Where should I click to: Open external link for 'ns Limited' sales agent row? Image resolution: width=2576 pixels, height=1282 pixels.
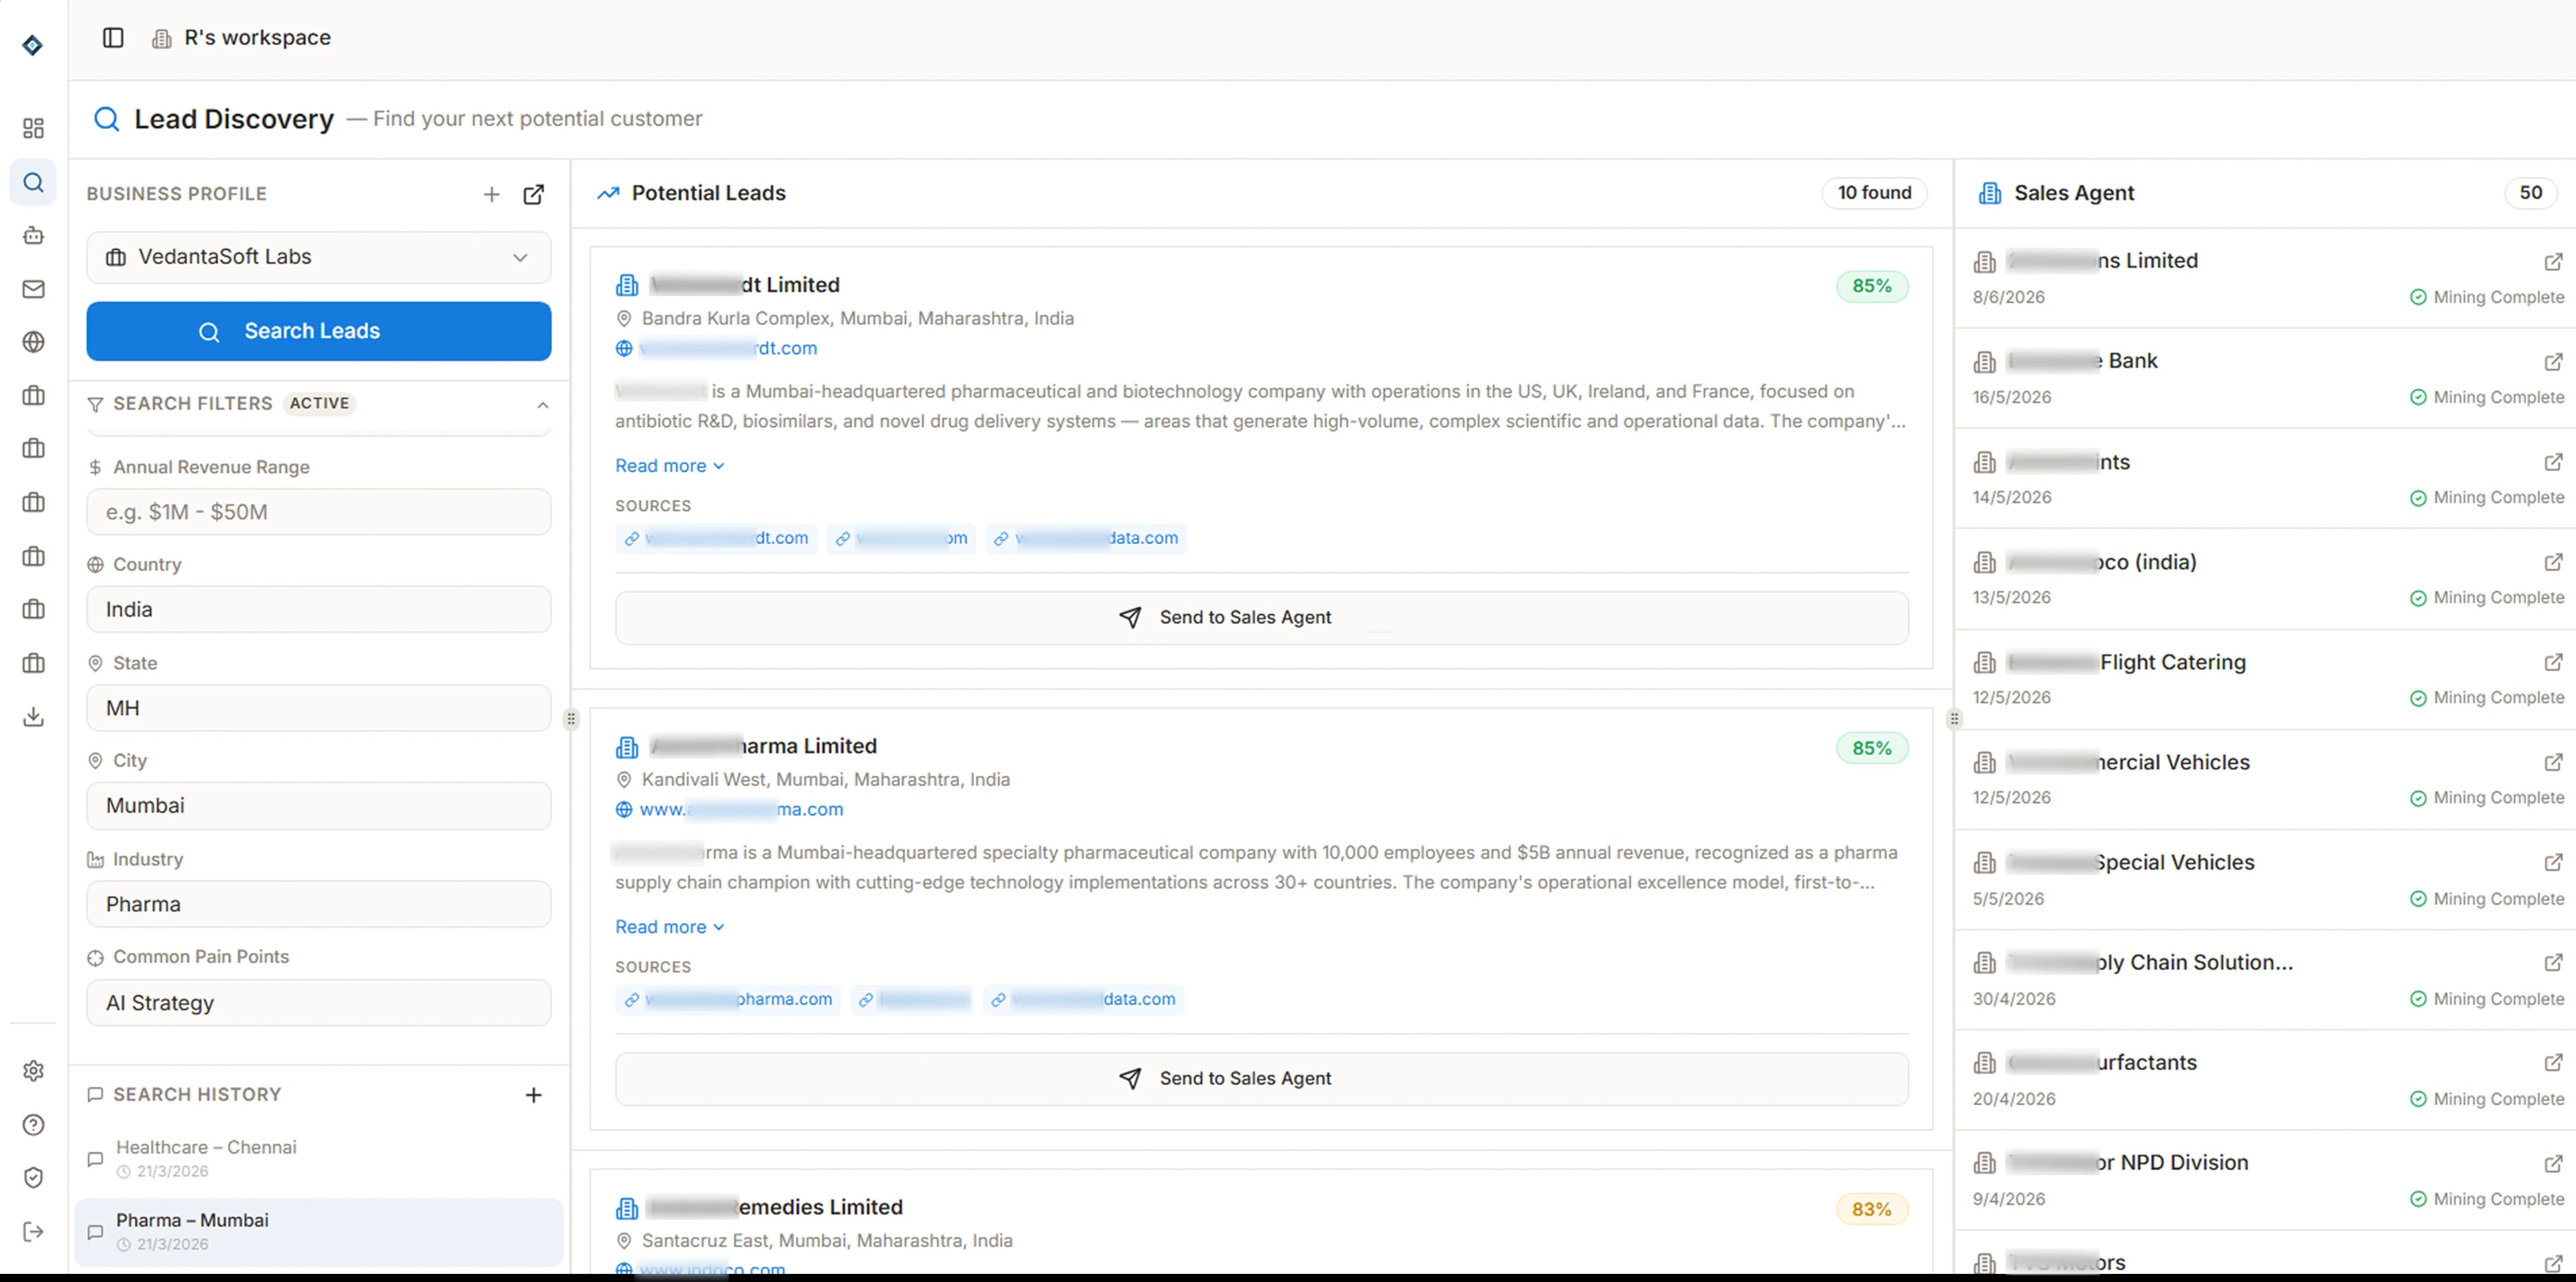coord(2553,261)
